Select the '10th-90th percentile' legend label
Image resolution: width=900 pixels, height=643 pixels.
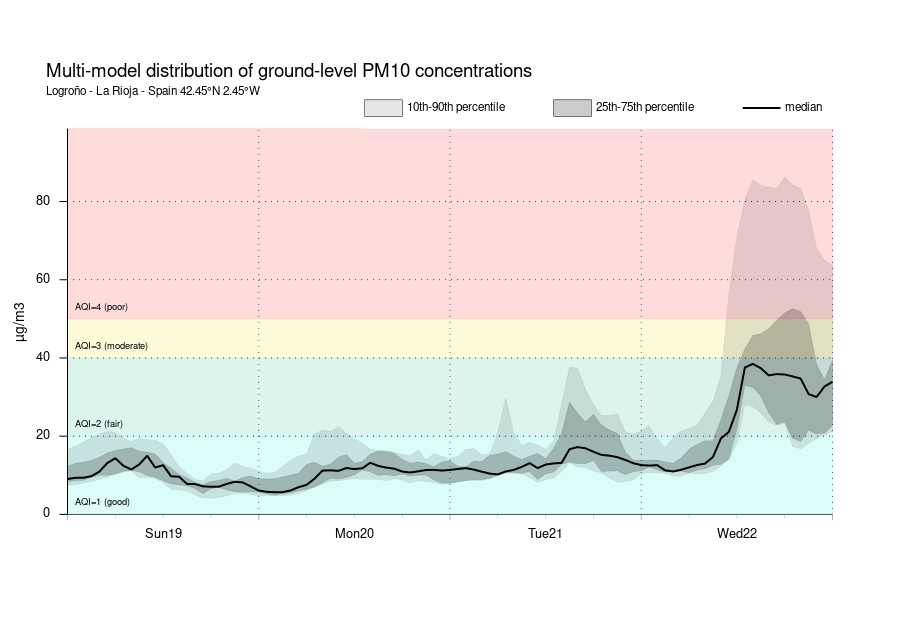point(455,107)
